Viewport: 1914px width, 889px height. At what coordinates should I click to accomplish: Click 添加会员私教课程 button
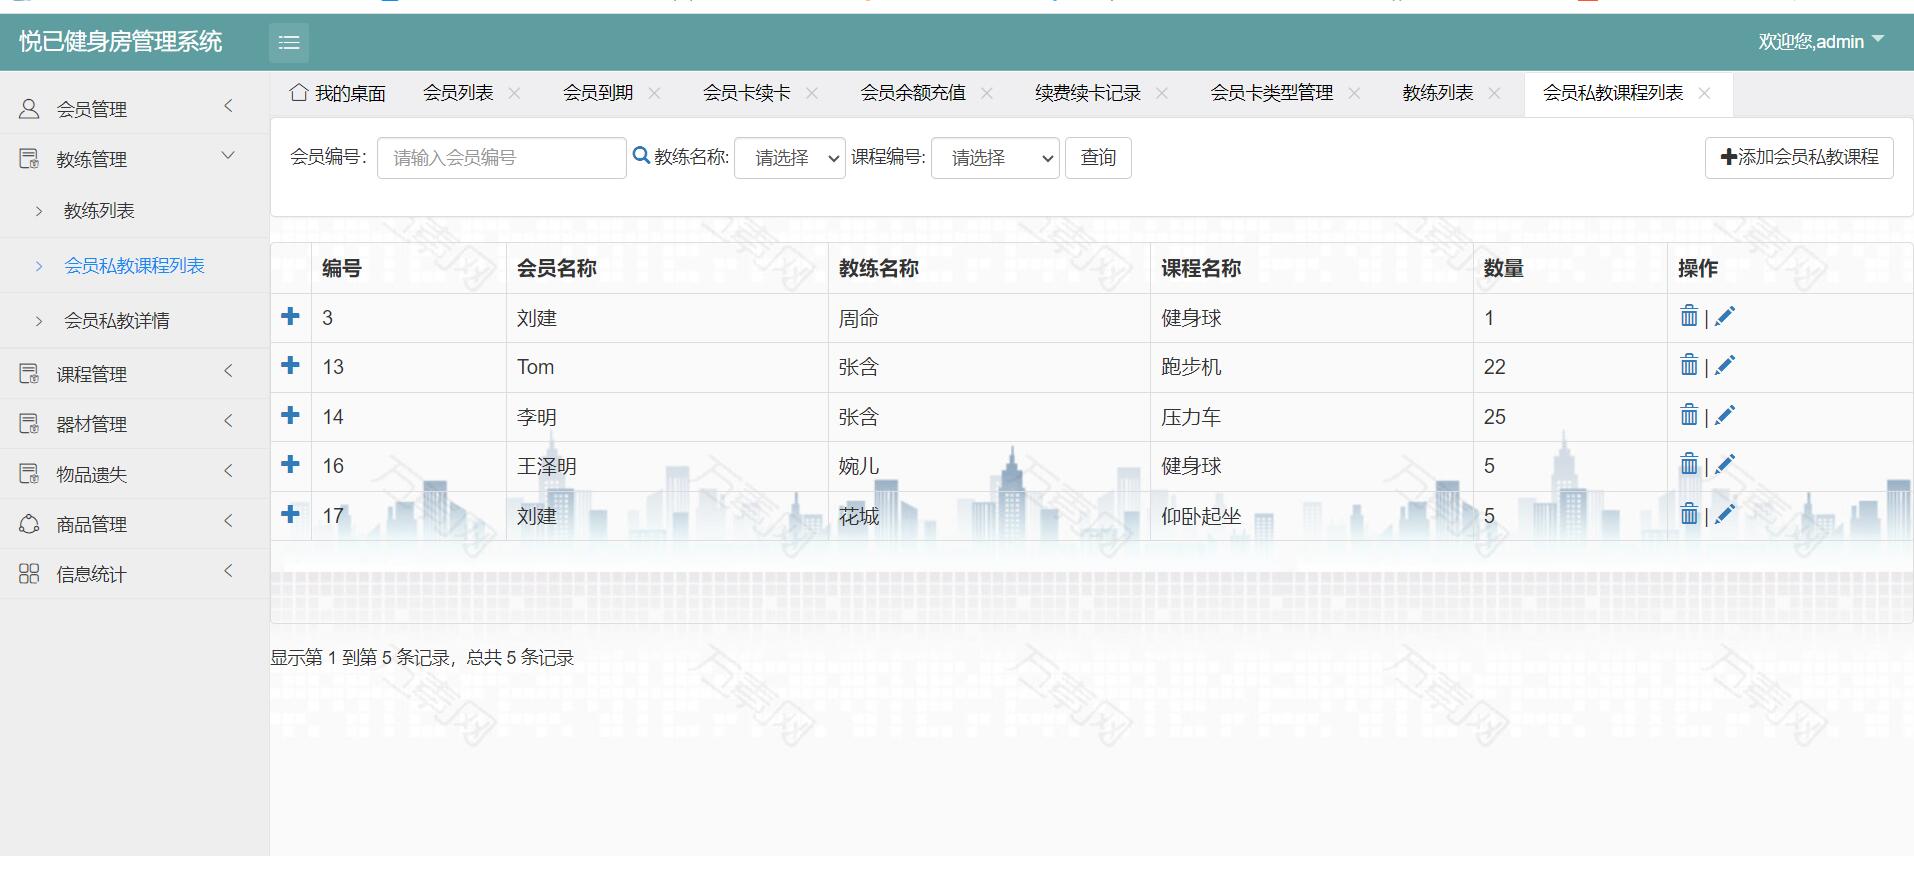pyautogui.click(x=1799, y=158)
